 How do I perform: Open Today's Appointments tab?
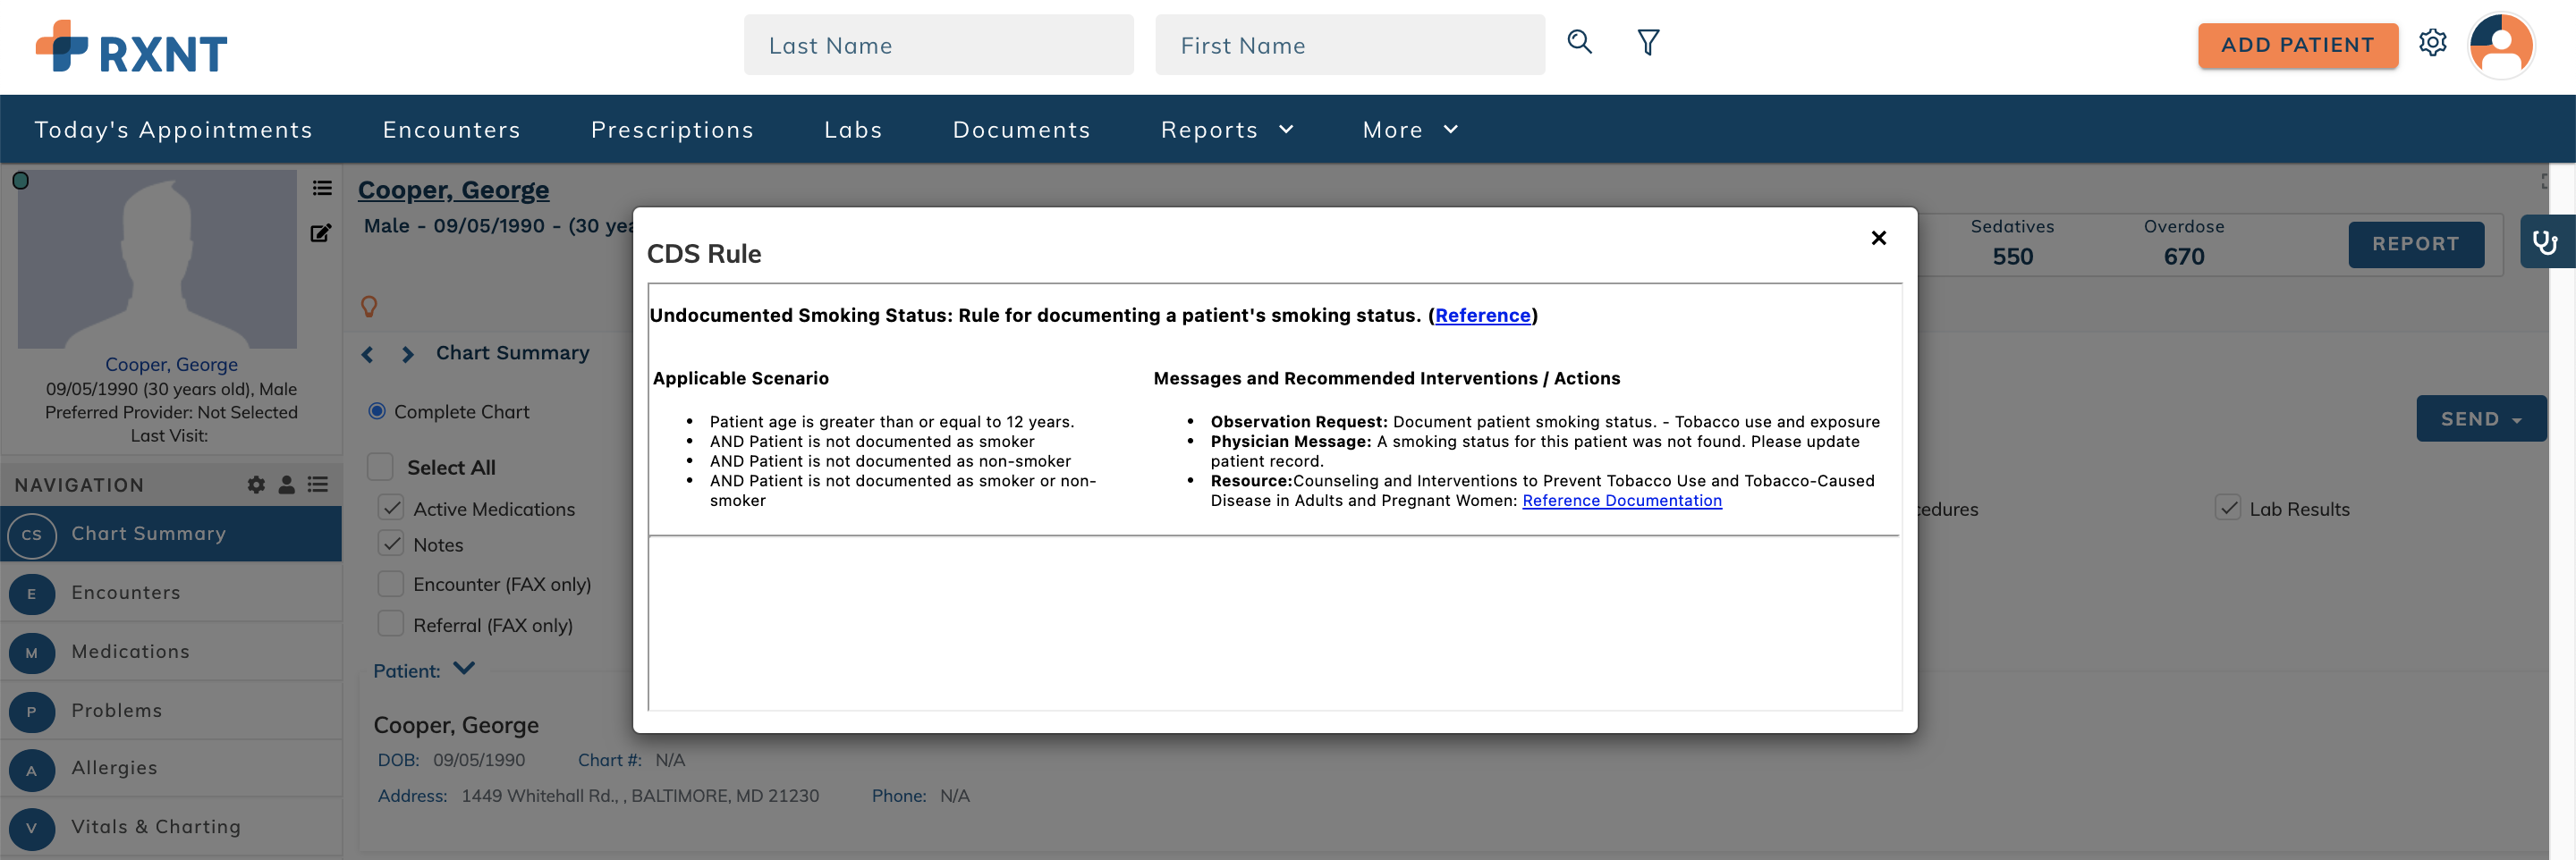tap(174, 130)
